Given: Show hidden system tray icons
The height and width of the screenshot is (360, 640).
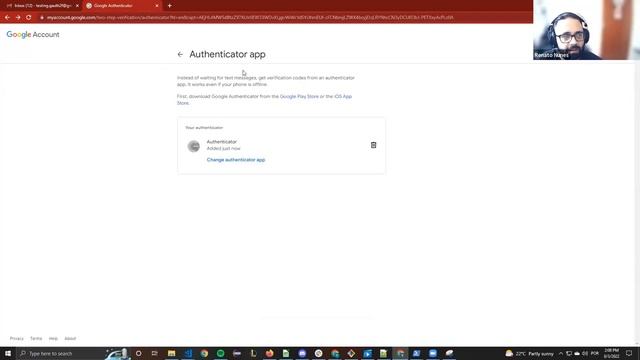Looking at the screenshot, I should 561,353.
